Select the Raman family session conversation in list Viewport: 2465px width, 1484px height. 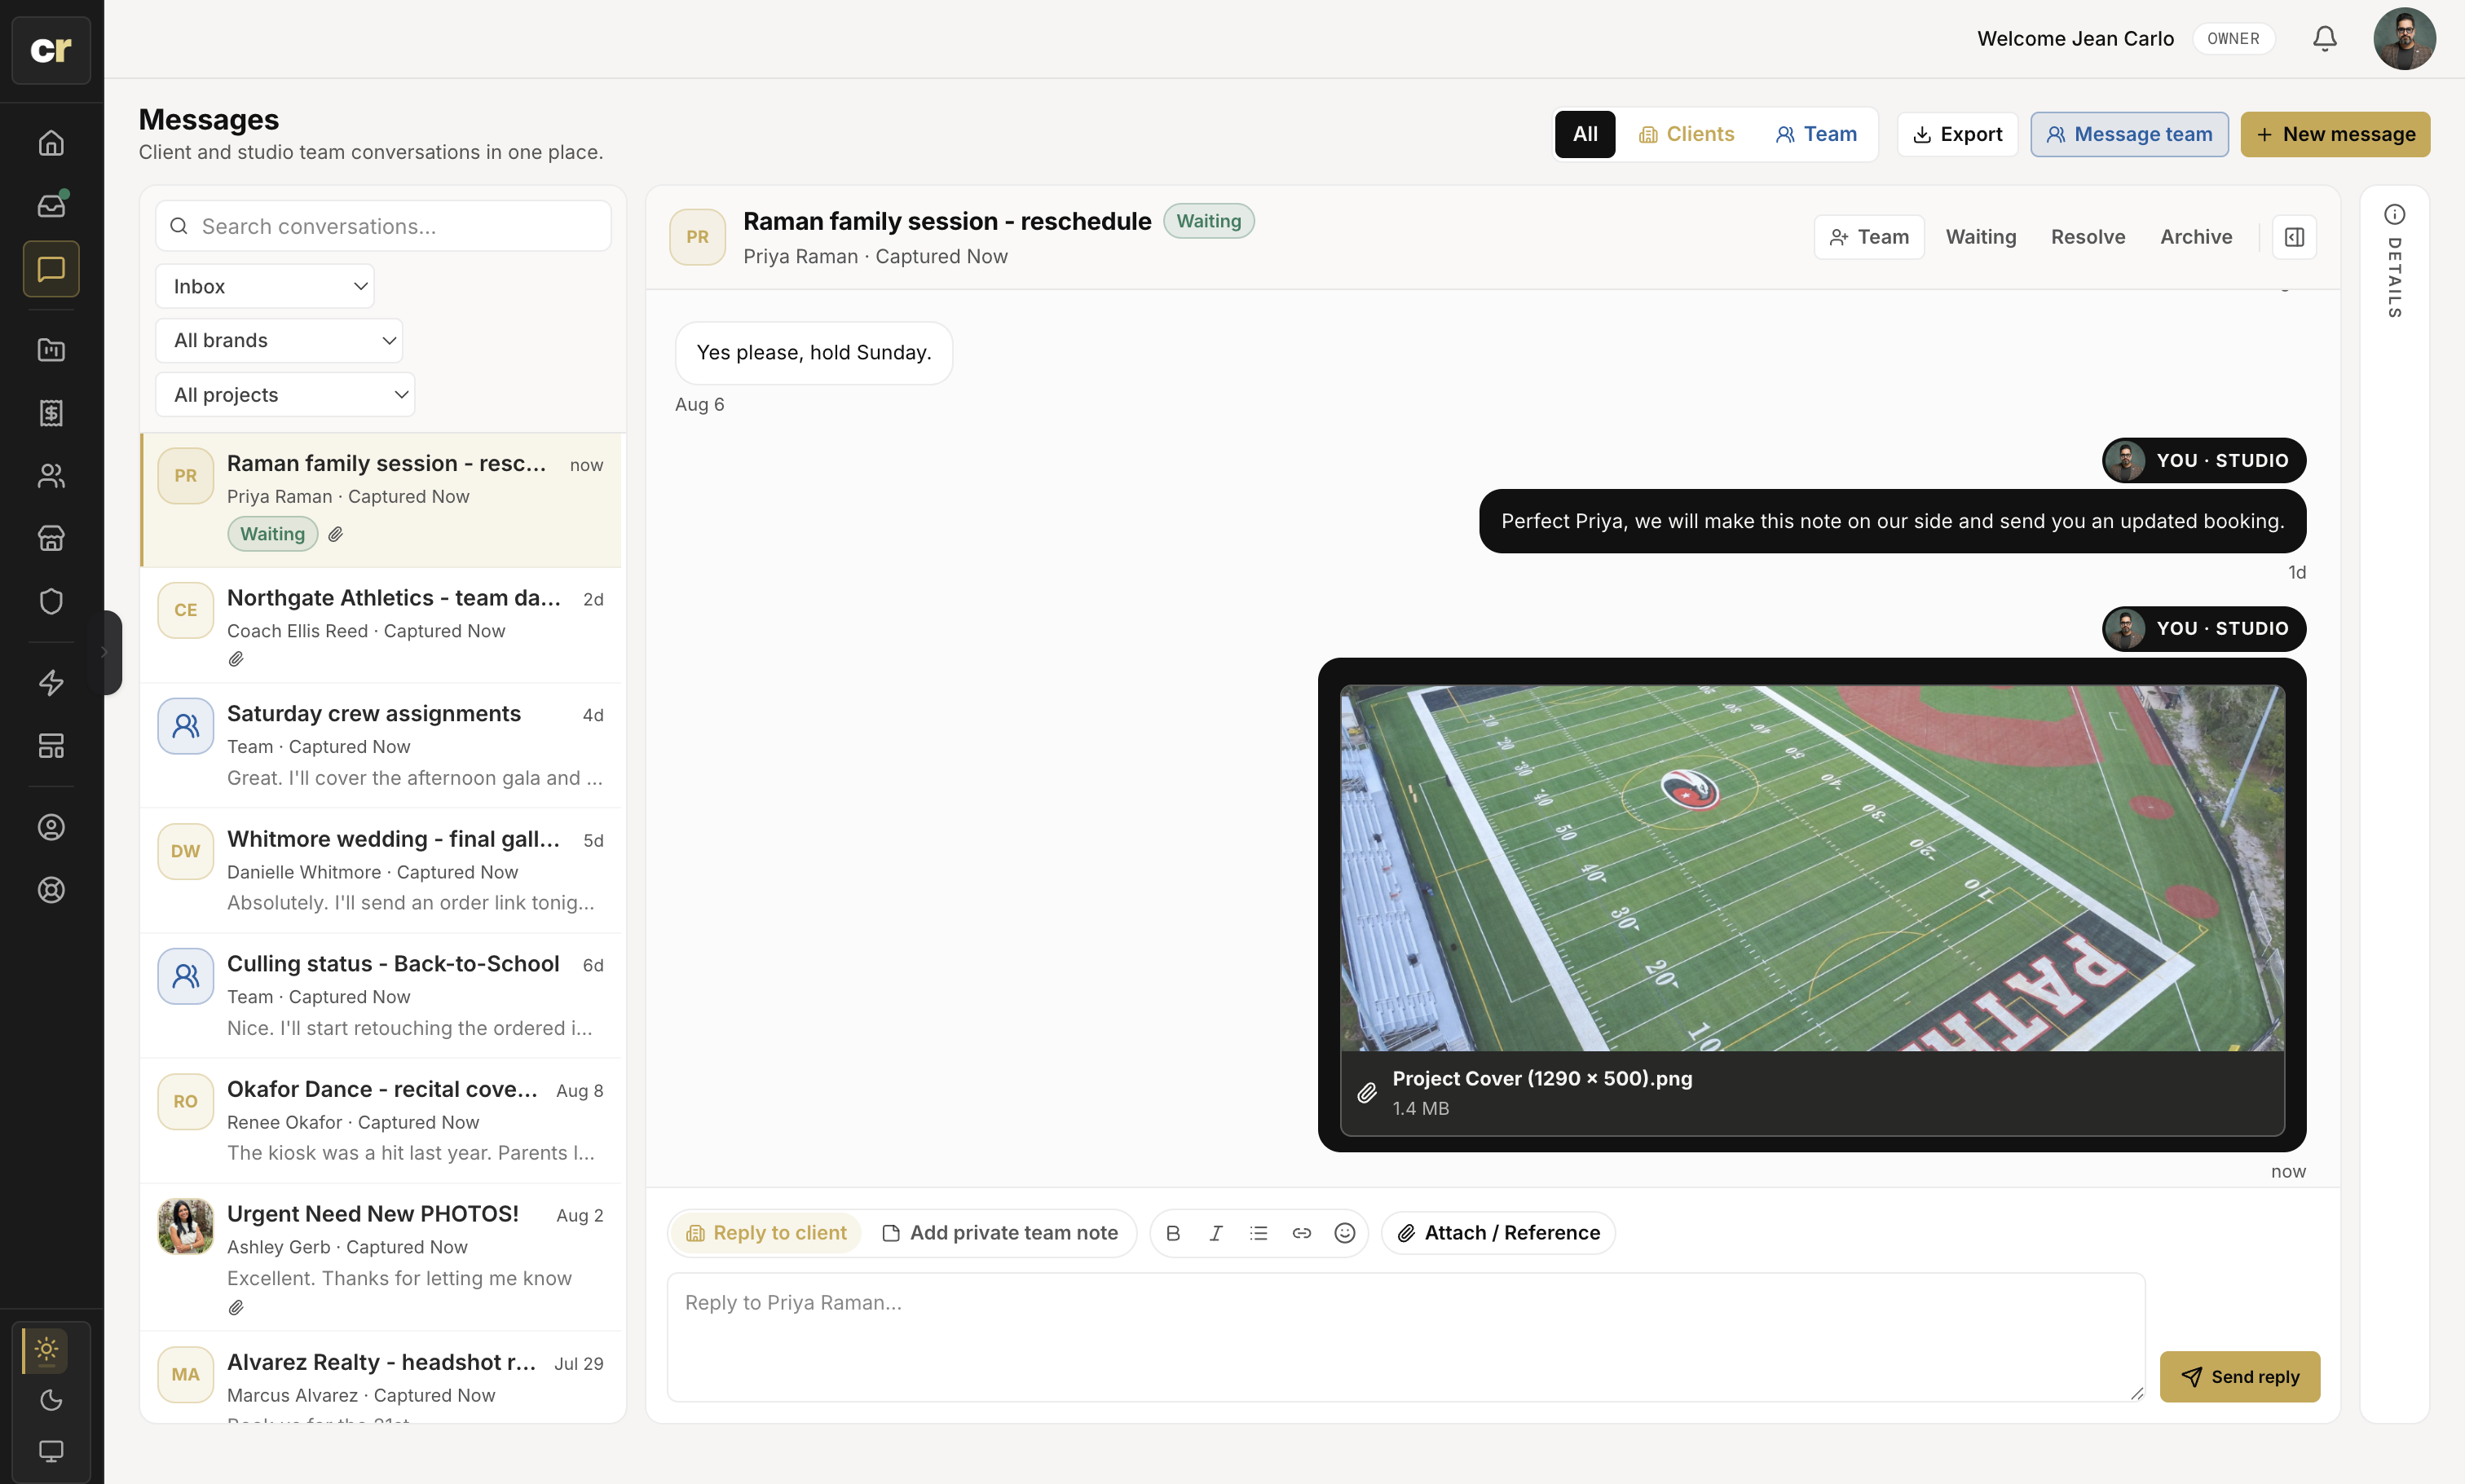point(381,500)
